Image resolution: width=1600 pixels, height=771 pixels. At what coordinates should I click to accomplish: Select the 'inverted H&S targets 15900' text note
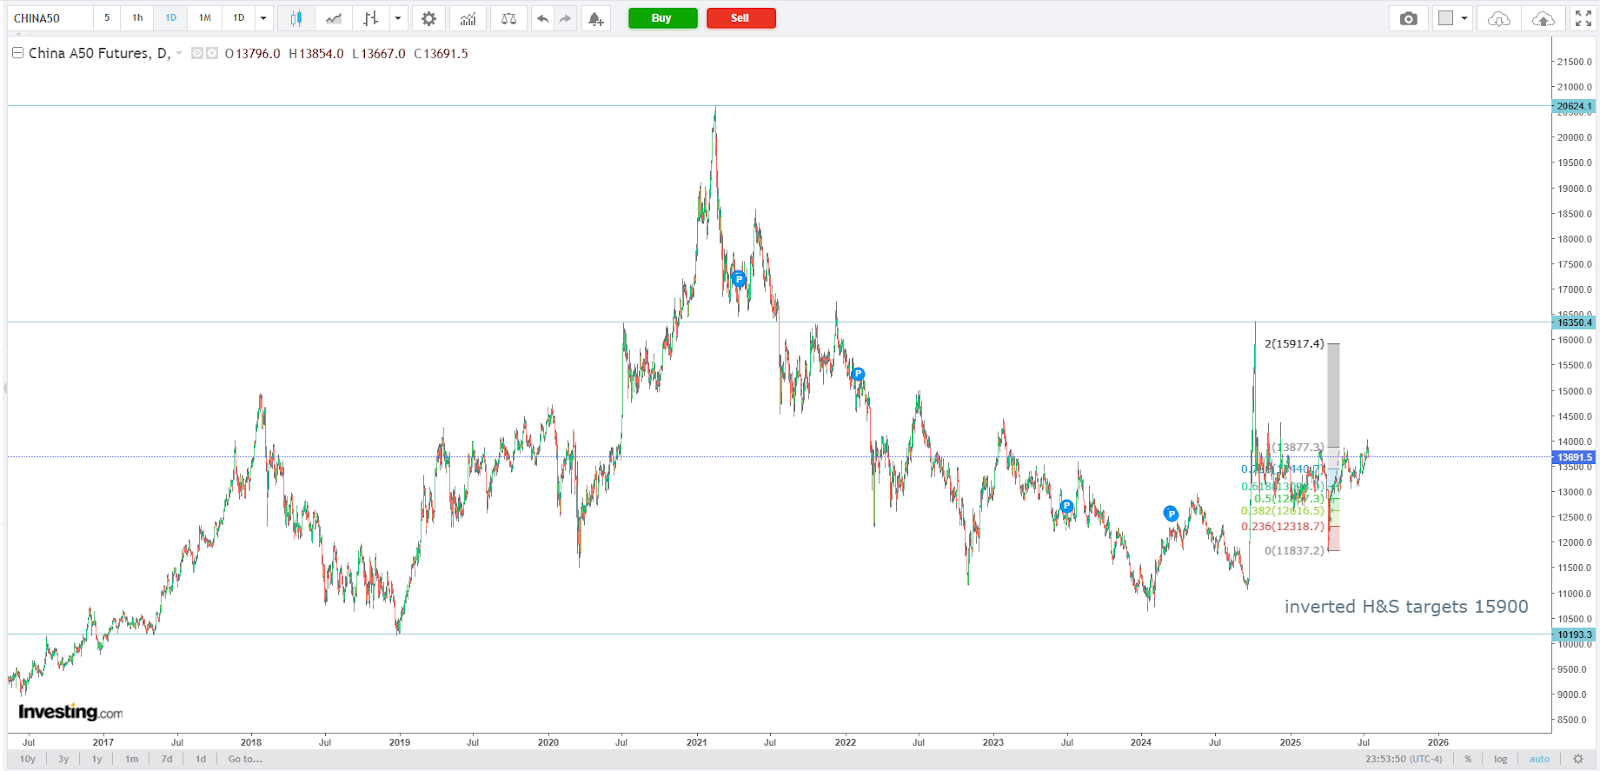click(x=1406, y=607)
